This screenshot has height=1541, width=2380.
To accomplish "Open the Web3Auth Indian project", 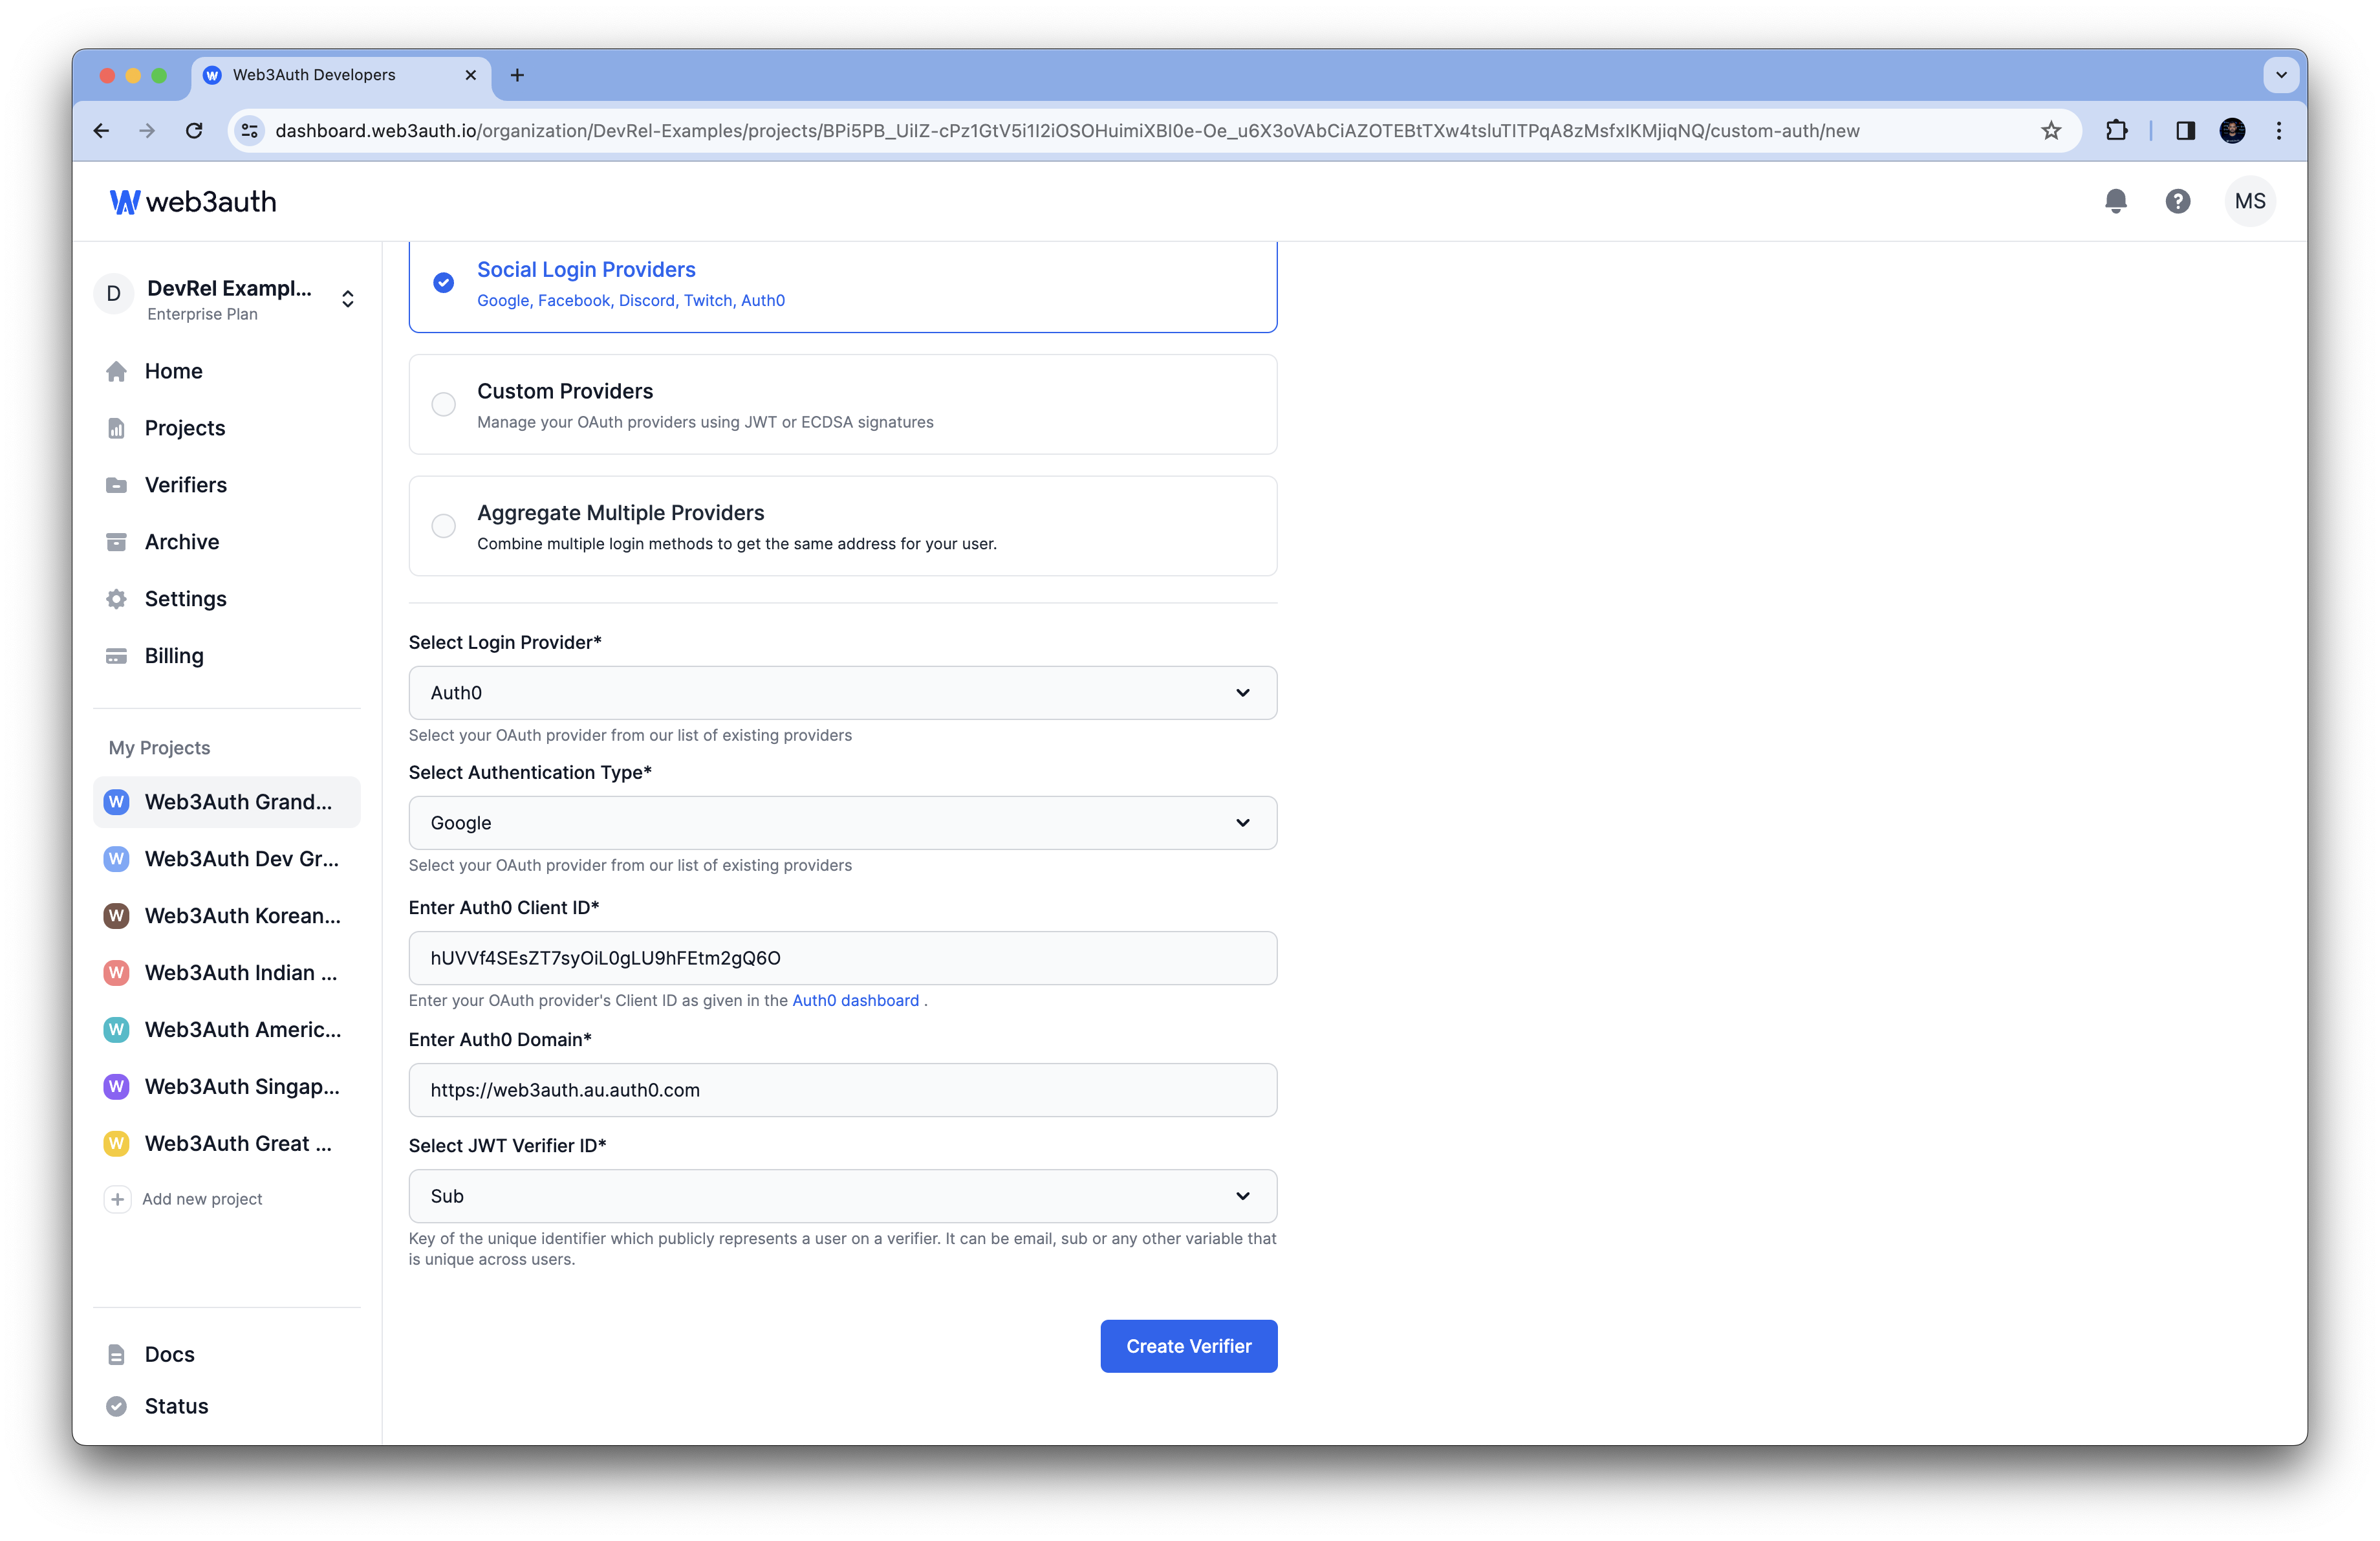I will pos(227,973).
